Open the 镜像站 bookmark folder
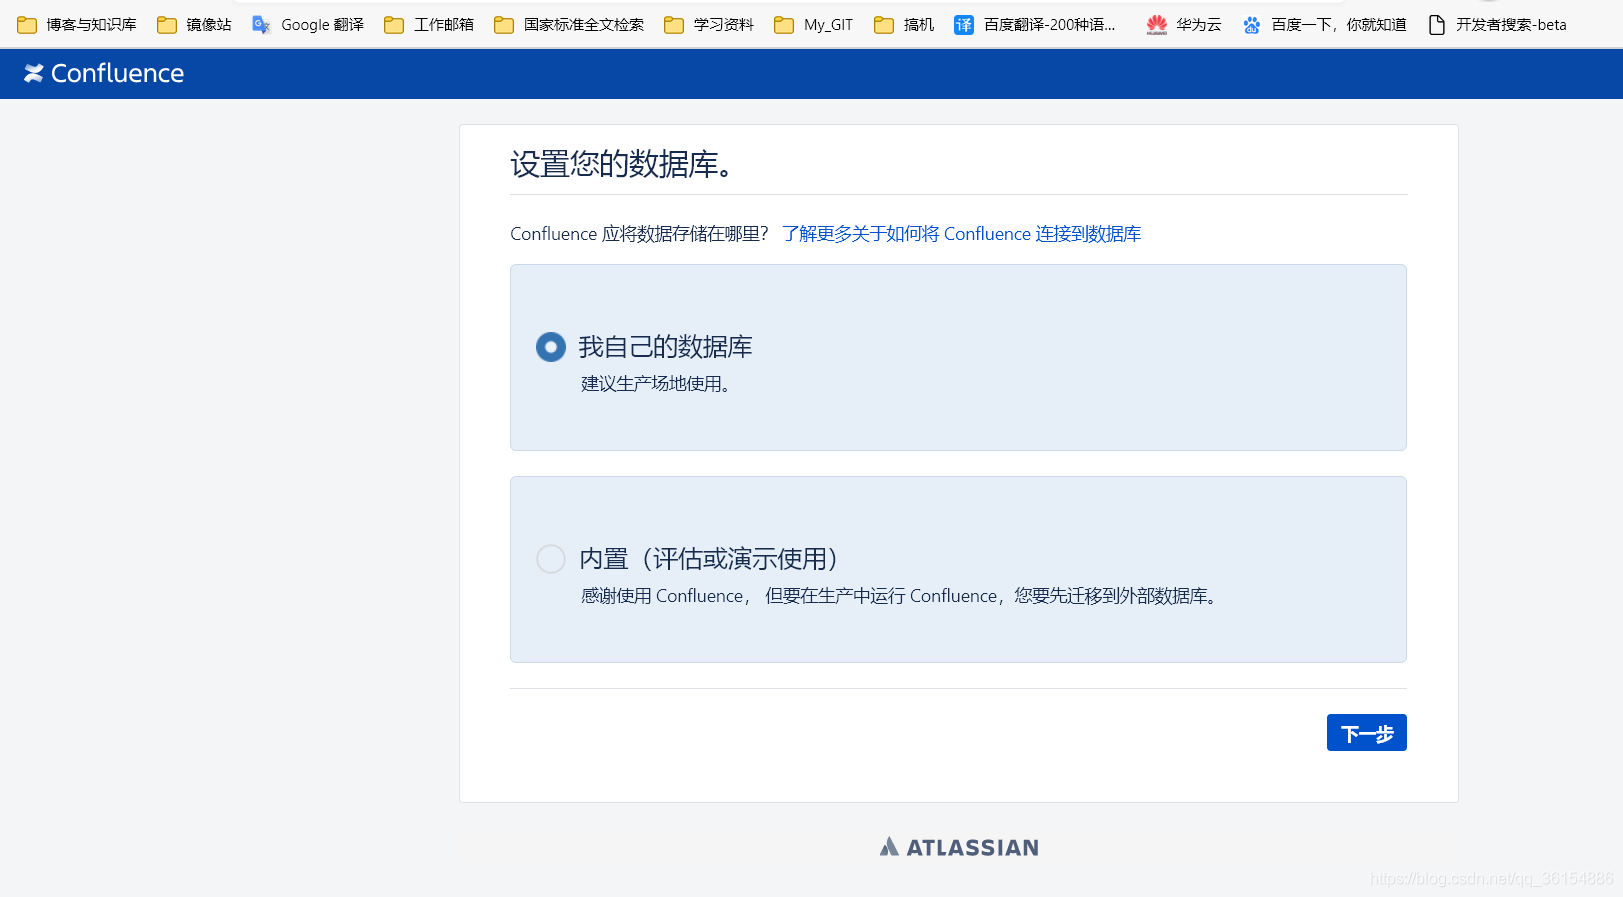The image size is (1623, 897). pos(194,24)
